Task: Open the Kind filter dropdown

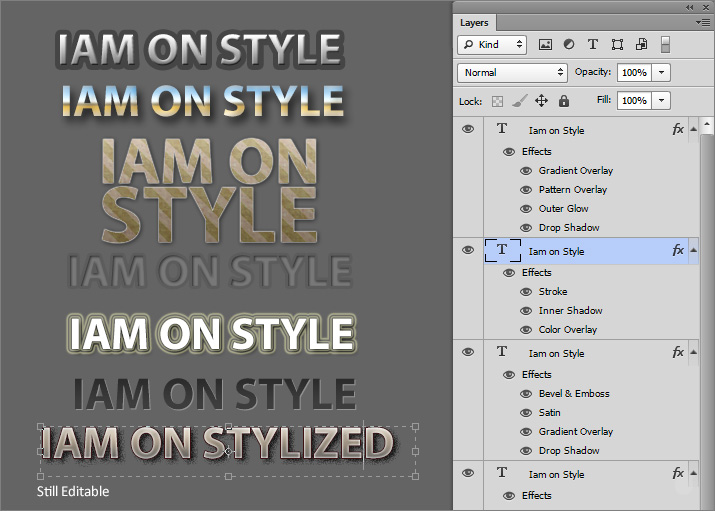Action: (492, 45)
